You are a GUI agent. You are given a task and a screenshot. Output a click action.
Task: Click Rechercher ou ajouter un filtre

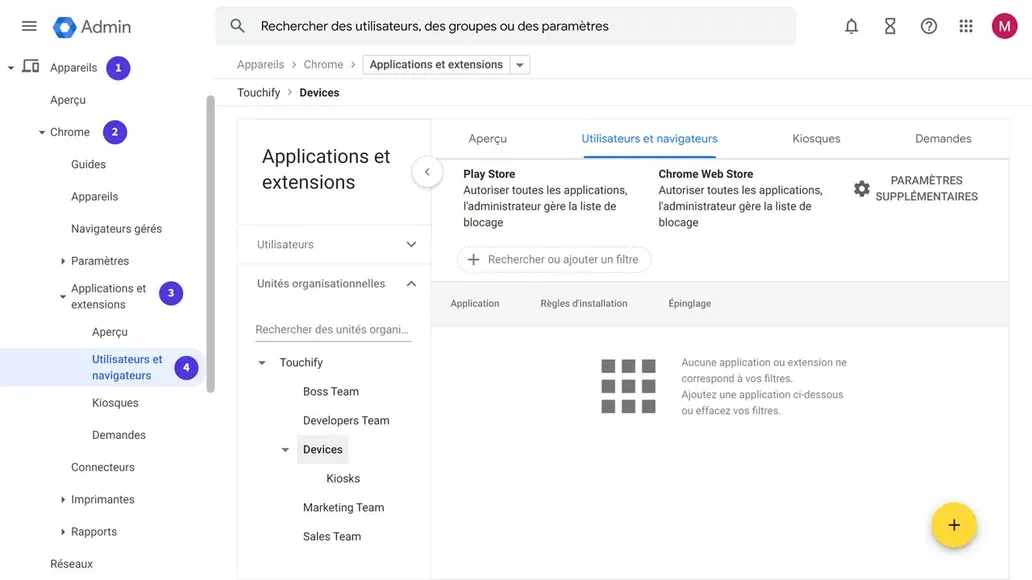[x=554, y=259]
